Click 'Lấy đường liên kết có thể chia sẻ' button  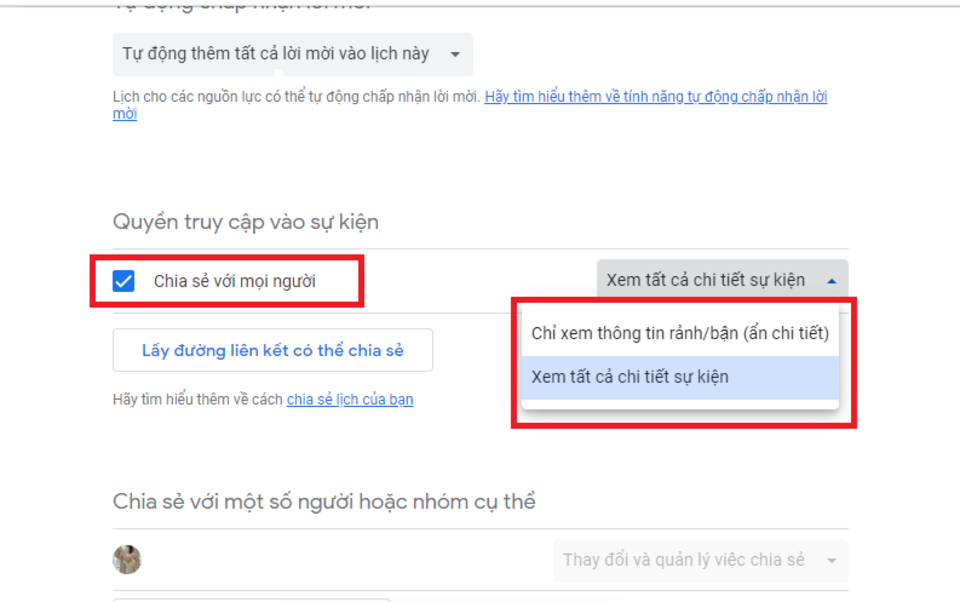click(272, 350)
